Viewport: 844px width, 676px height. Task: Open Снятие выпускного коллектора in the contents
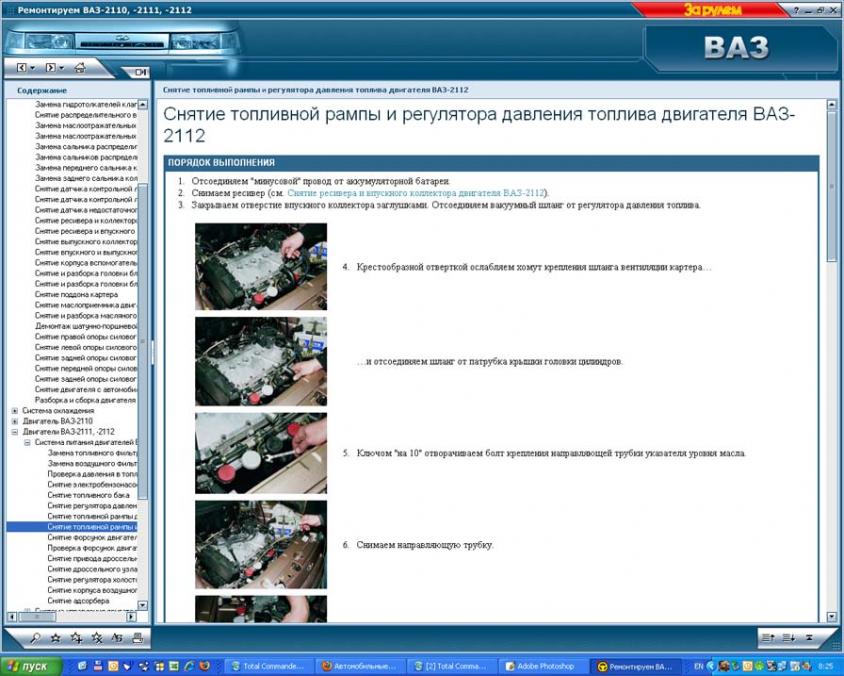(x=86, y=242)
